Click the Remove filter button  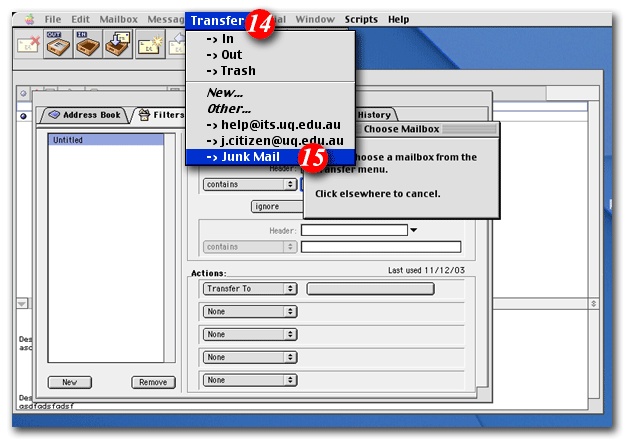pyautogui.click(x=152, y=382)
